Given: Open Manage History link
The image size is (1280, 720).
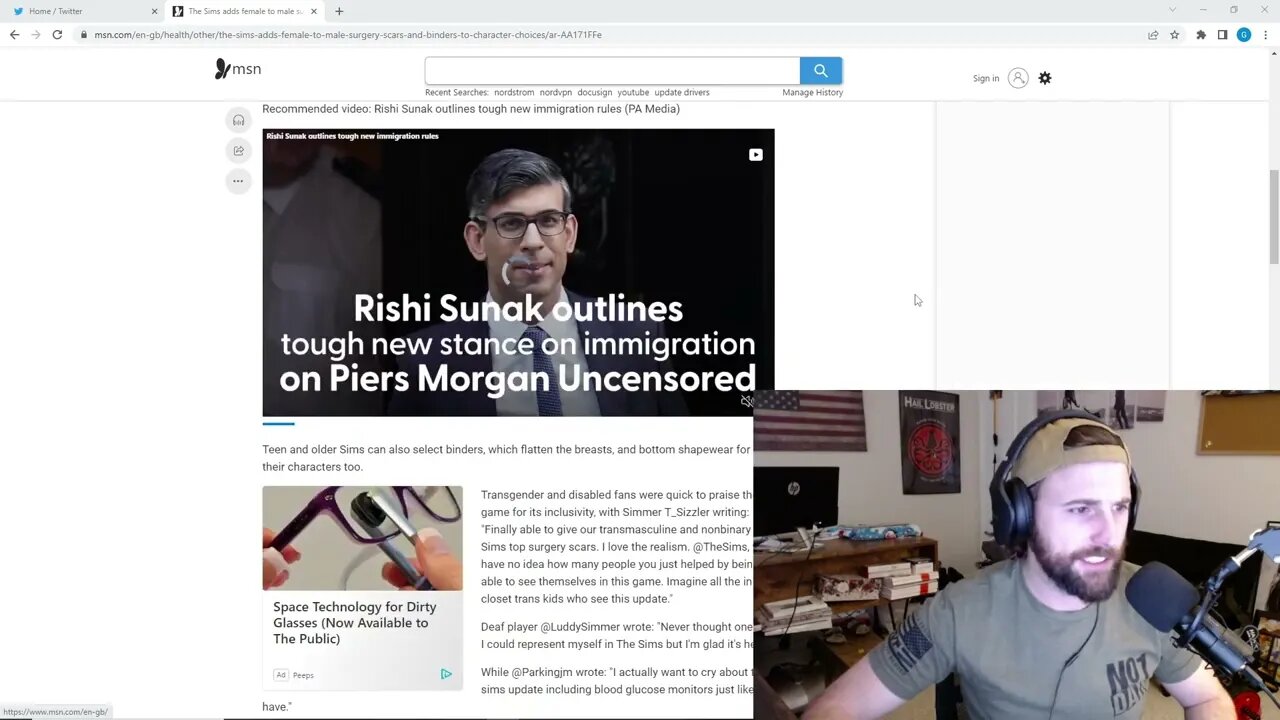Looking at the screenshot, I should click(813, 92).
